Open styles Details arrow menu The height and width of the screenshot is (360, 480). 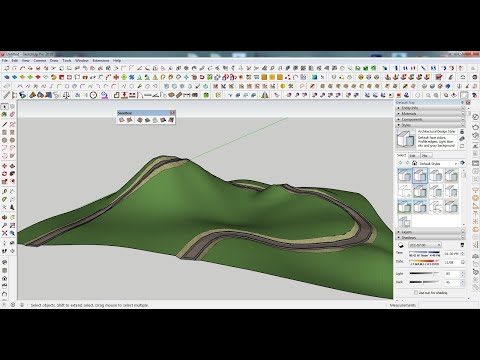462,163
